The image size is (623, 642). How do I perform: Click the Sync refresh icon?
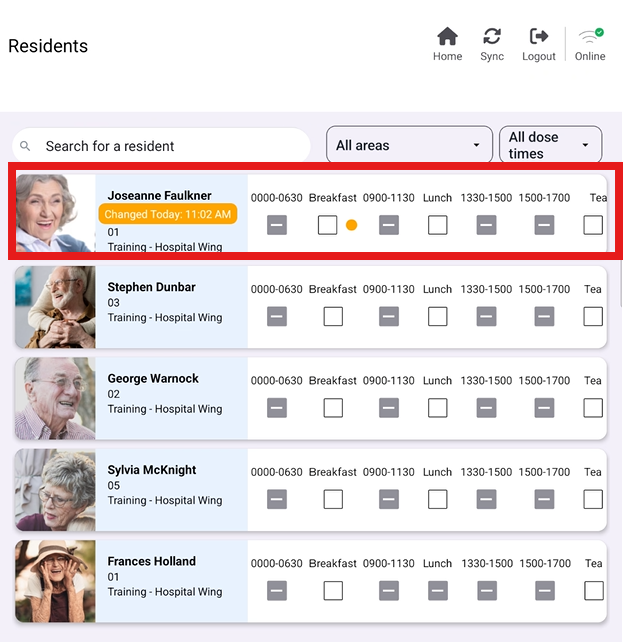[492, 37]
